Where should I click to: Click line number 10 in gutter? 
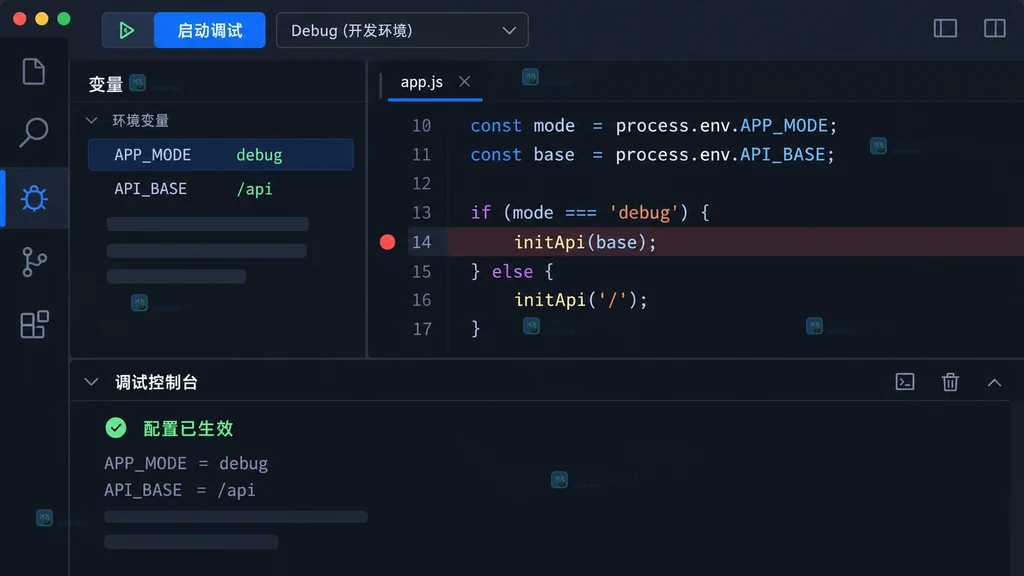tap(421, 125)
